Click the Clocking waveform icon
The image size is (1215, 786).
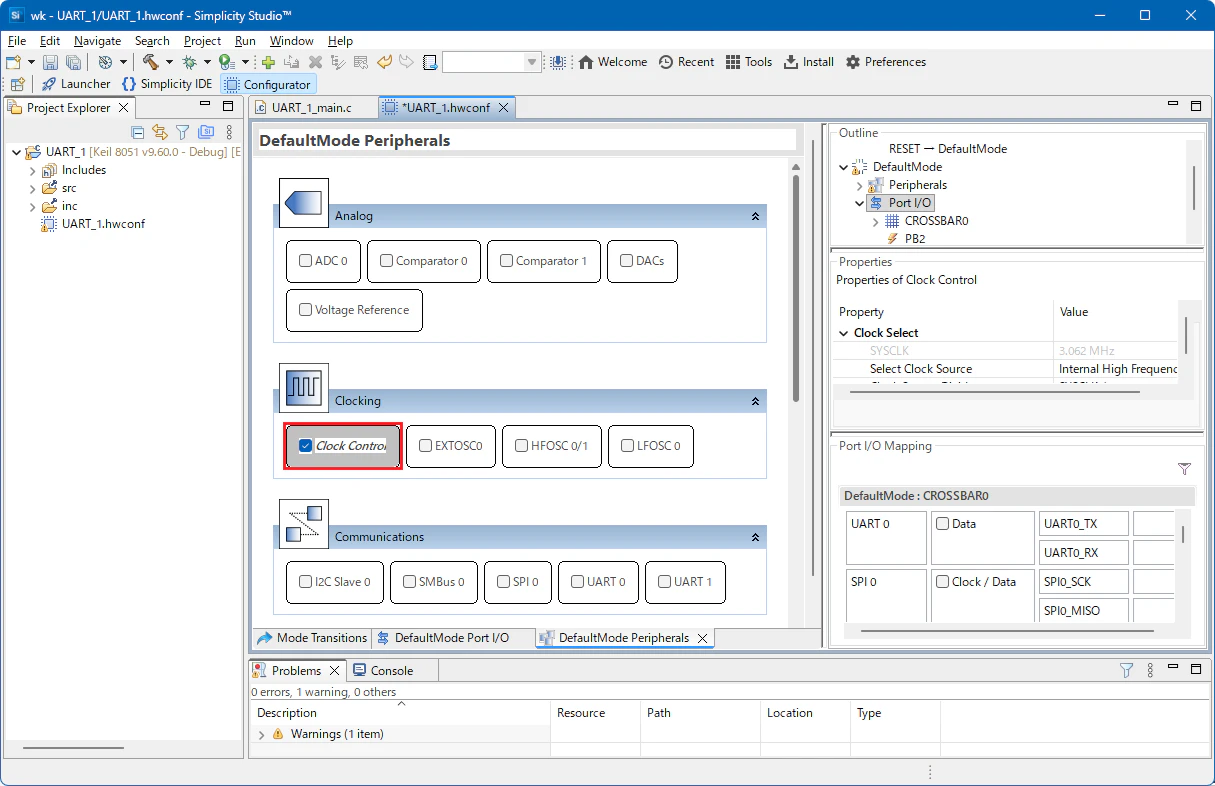pos(303,388)
